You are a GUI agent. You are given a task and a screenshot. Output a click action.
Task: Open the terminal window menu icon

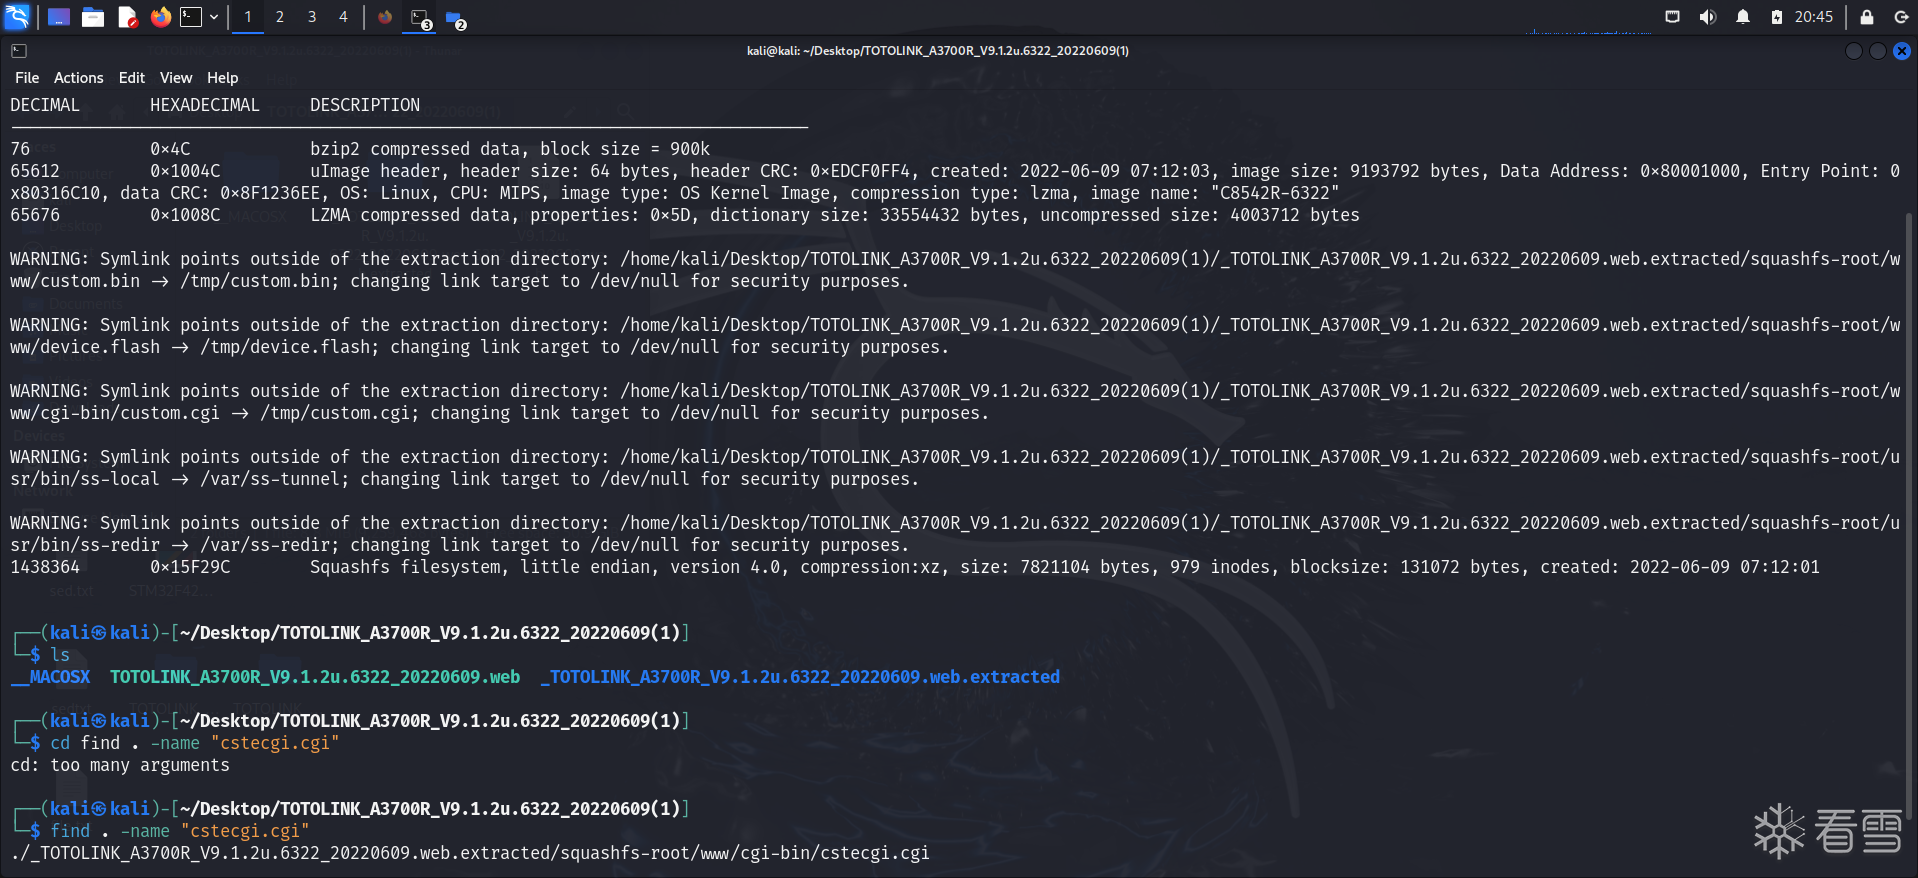click(x=19, y=51)
